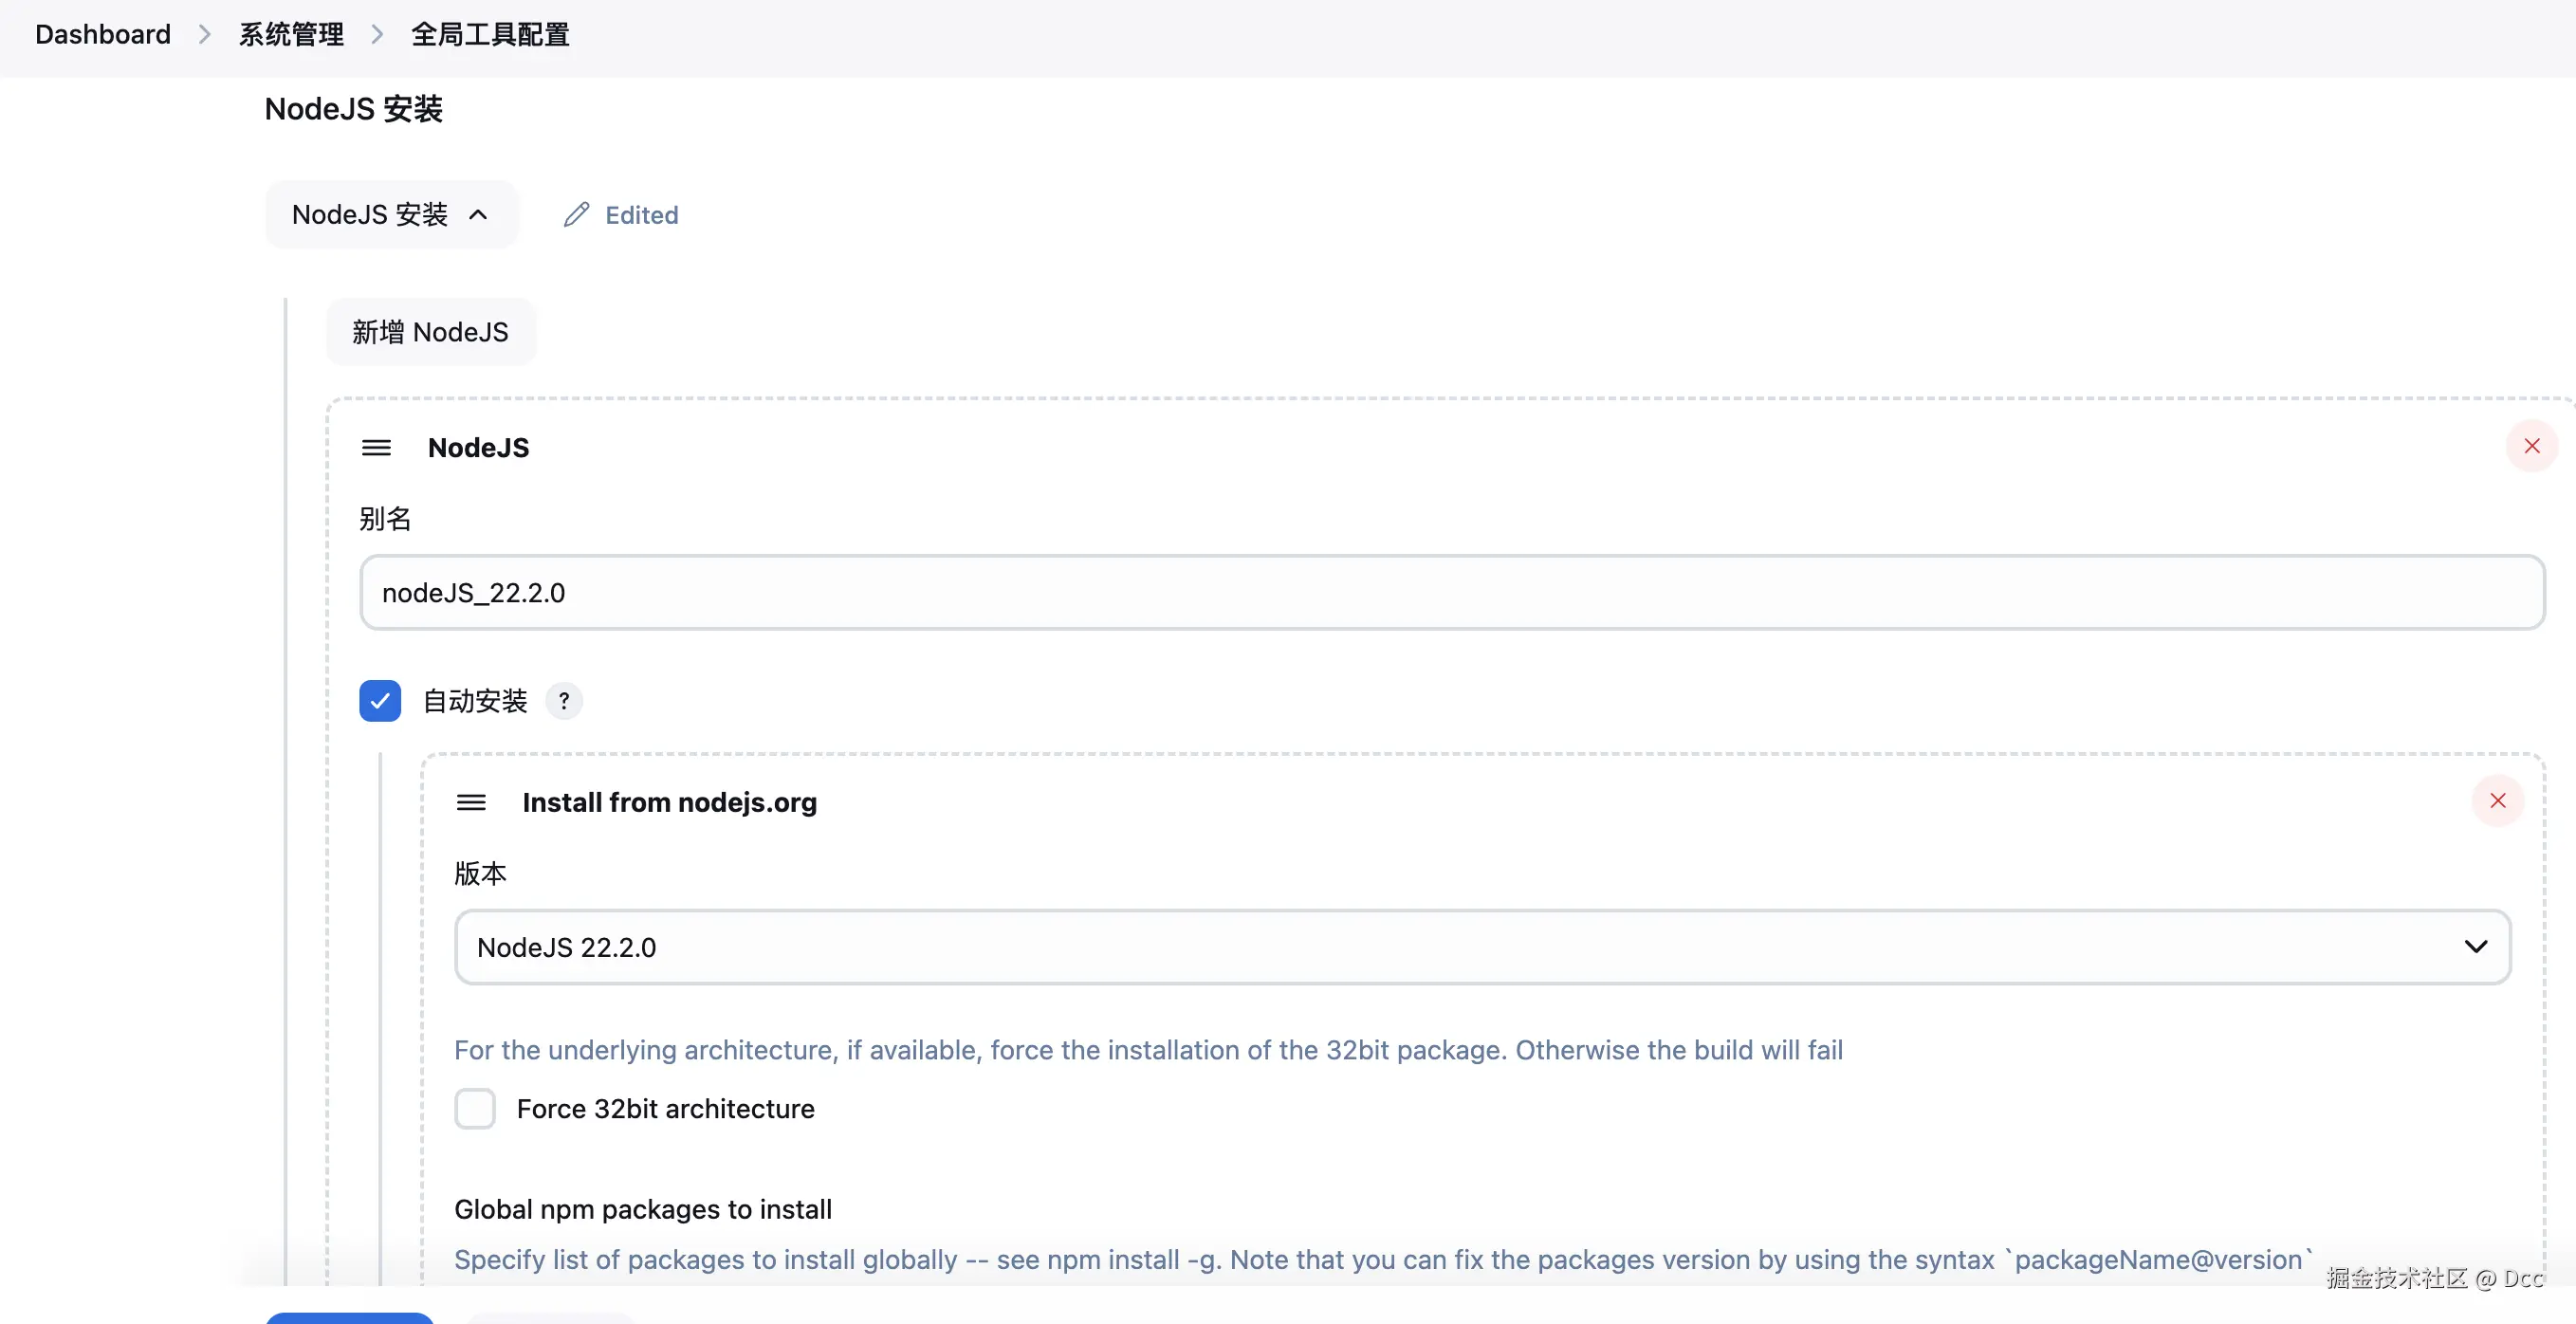Open the help question mark for 自动安装
Screen dimensions: 2576x1324
tap(564, 701)
